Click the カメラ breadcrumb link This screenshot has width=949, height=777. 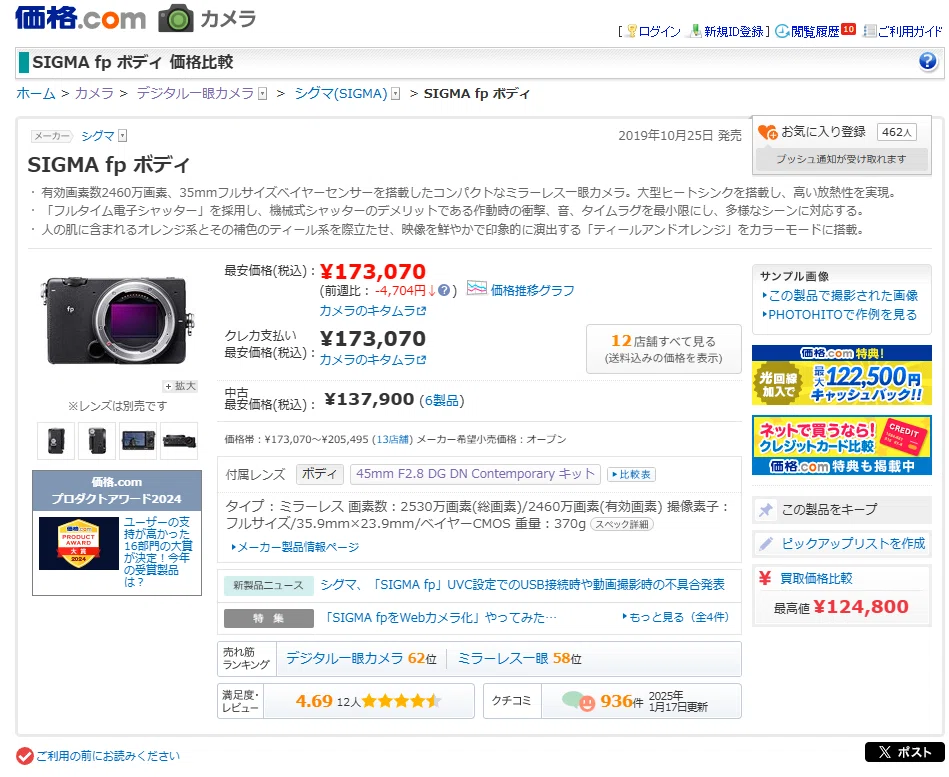pyautogui.click(x=94, y=94)
